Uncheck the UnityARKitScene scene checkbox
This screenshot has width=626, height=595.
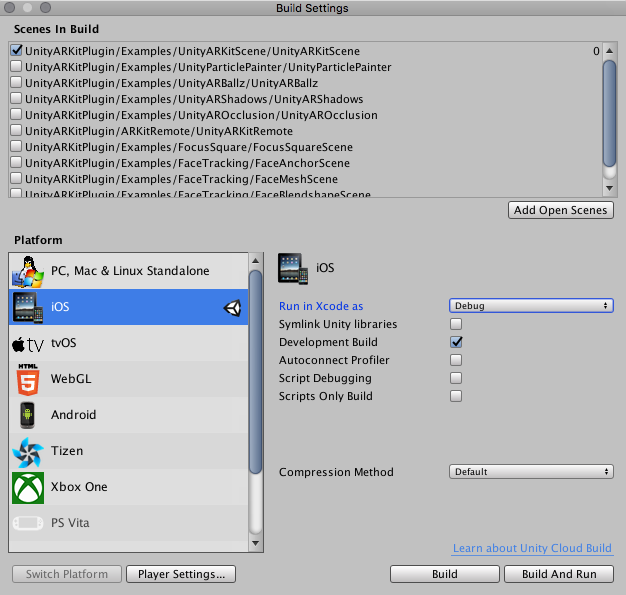click(x=16, y=50)
